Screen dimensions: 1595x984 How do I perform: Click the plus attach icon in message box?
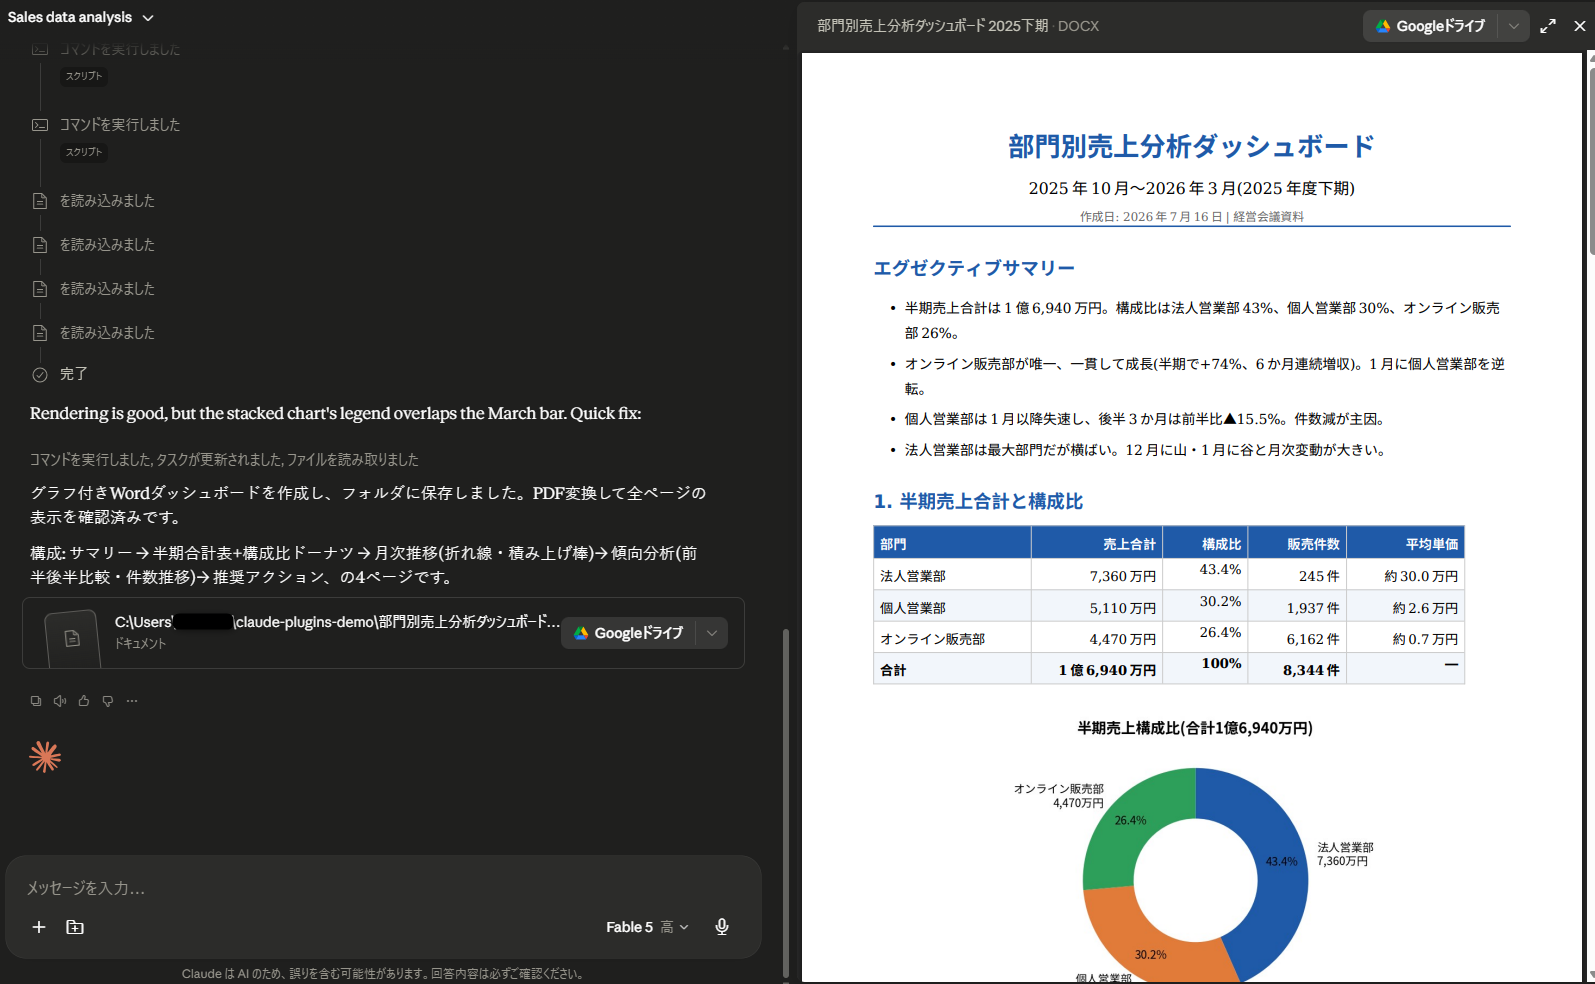coord(39,927)
